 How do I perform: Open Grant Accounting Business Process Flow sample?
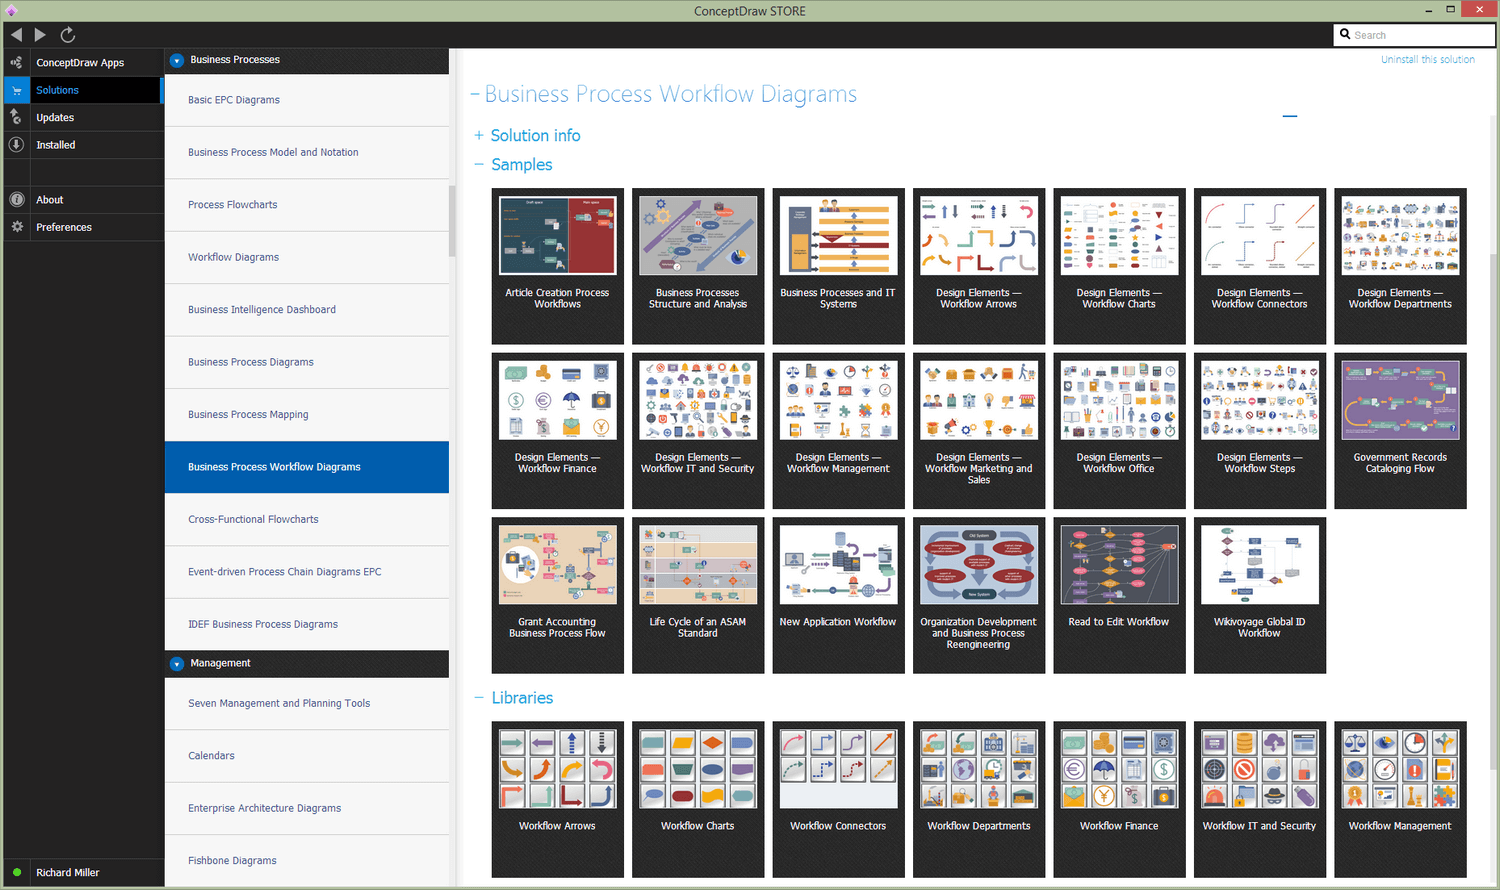pyautogui.click(x=558, y=595)
